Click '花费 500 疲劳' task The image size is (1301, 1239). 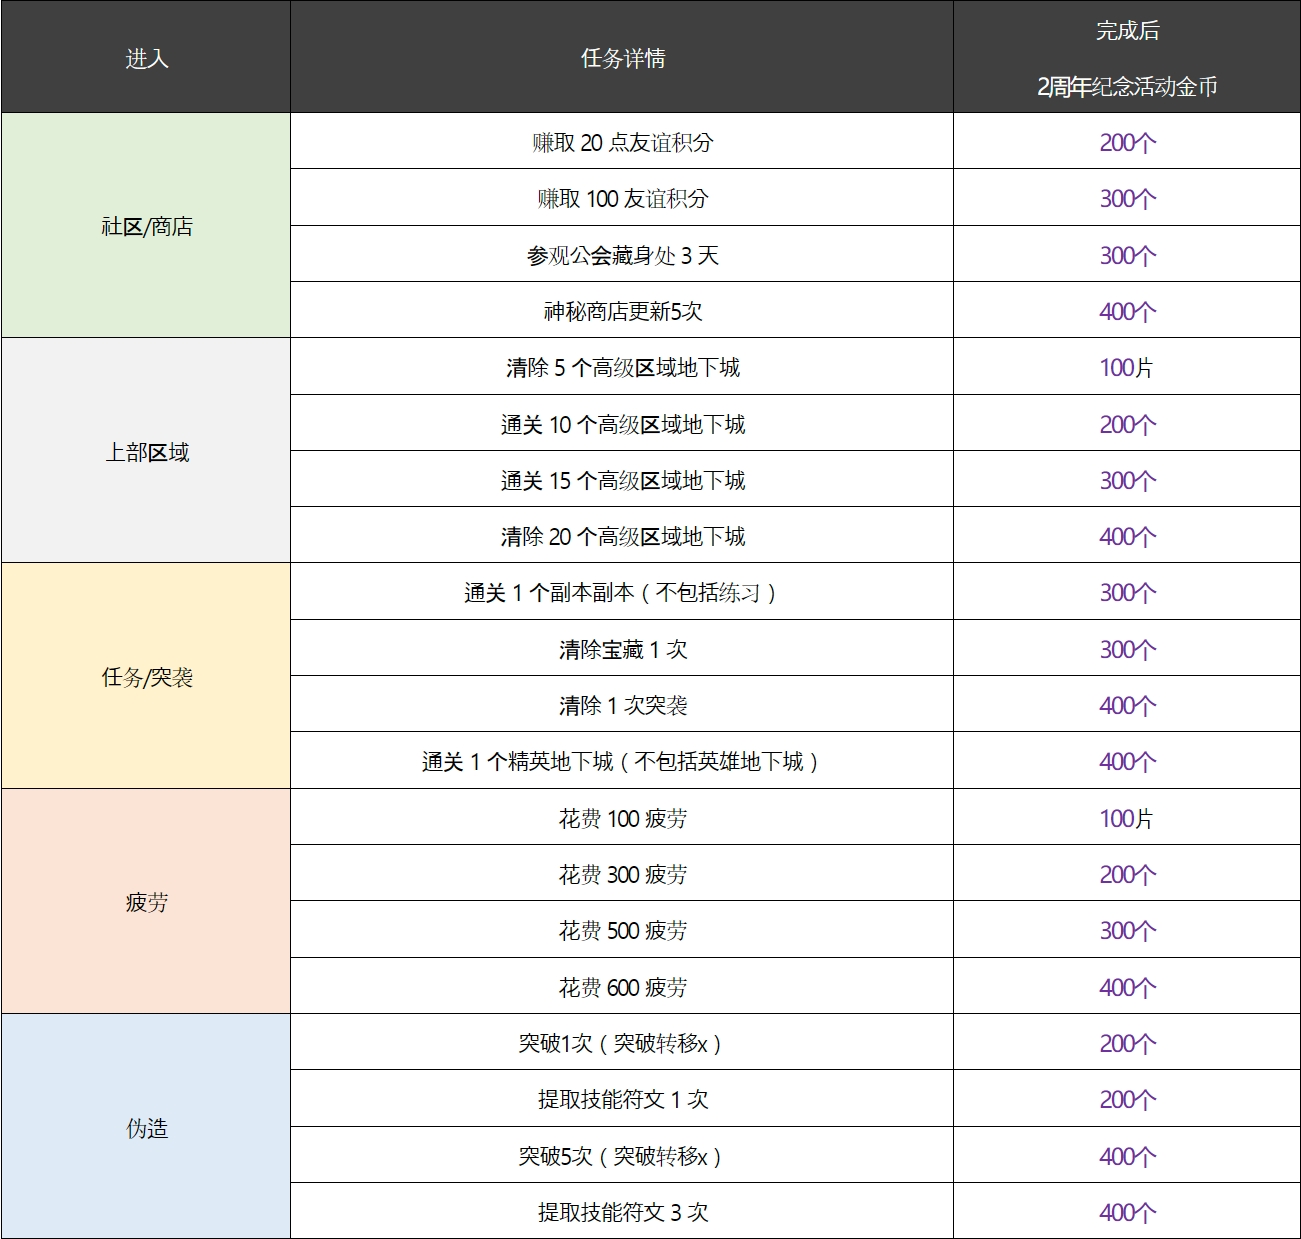coord(622,930)
